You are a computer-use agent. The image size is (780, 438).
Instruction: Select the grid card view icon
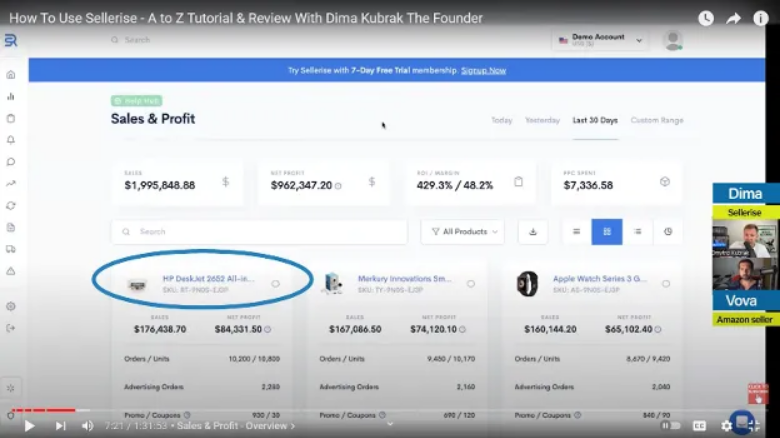pyautogui.click(x=607, y=231)
